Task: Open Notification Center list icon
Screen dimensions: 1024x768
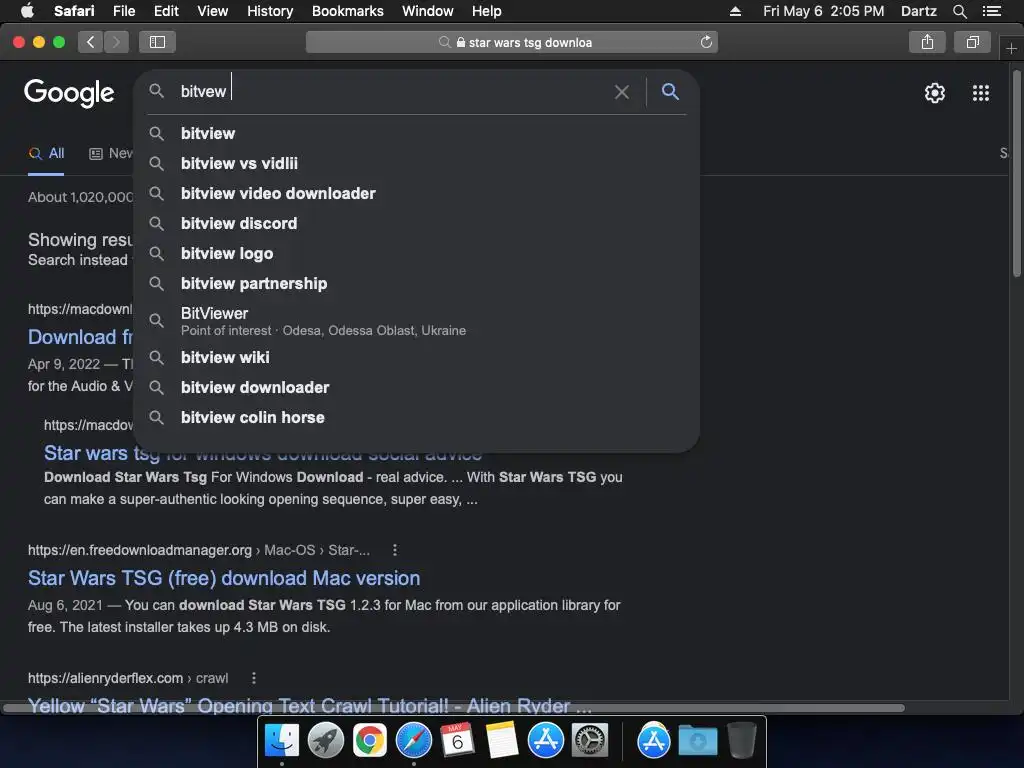Action: click(x=991, y=11)
